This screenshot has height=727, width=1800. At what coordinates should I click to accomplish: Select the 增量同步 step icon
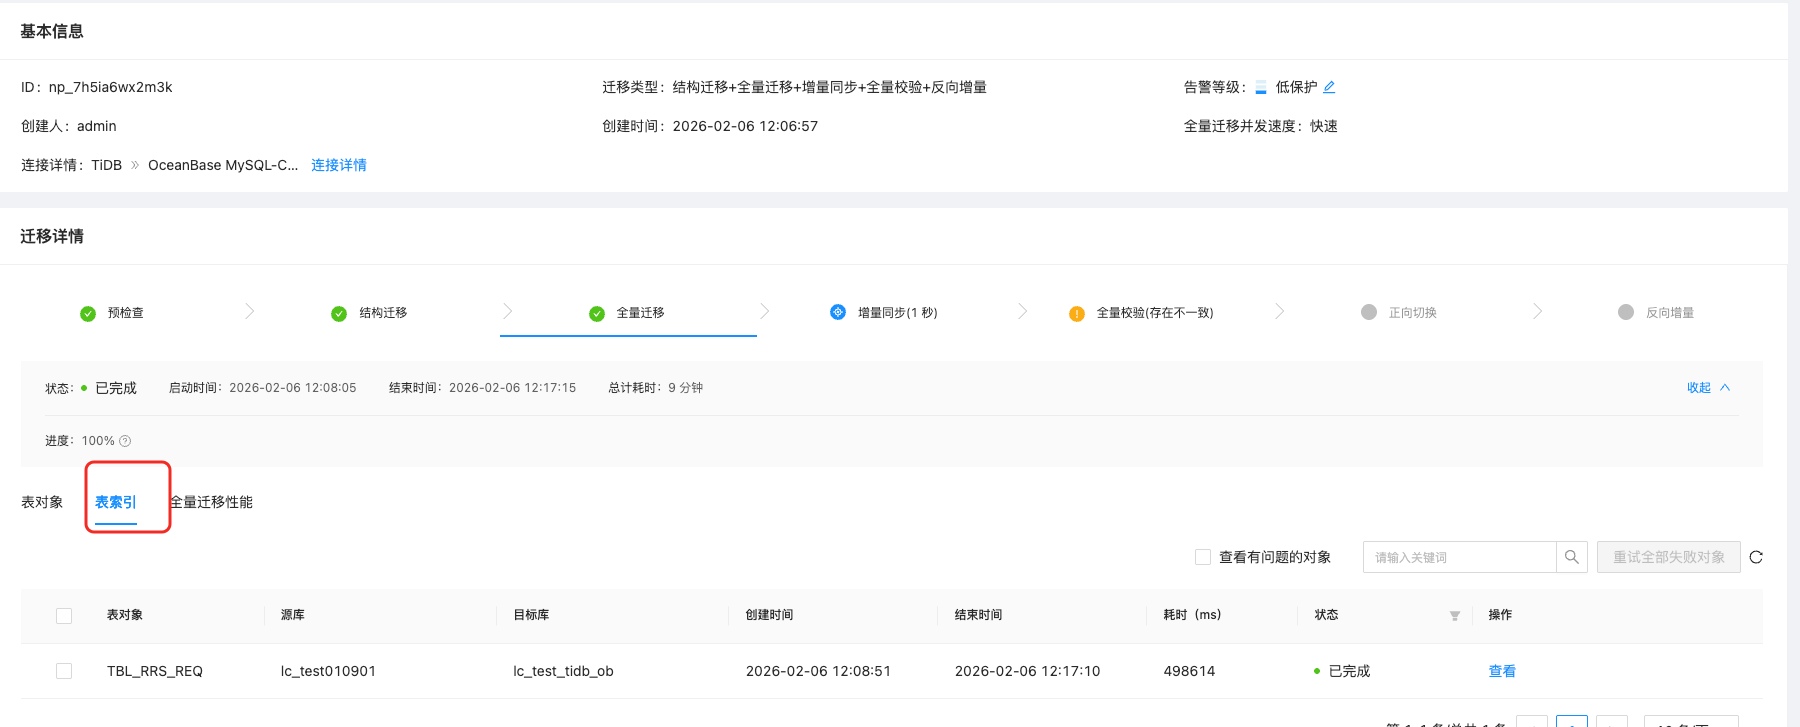point(838,312)
